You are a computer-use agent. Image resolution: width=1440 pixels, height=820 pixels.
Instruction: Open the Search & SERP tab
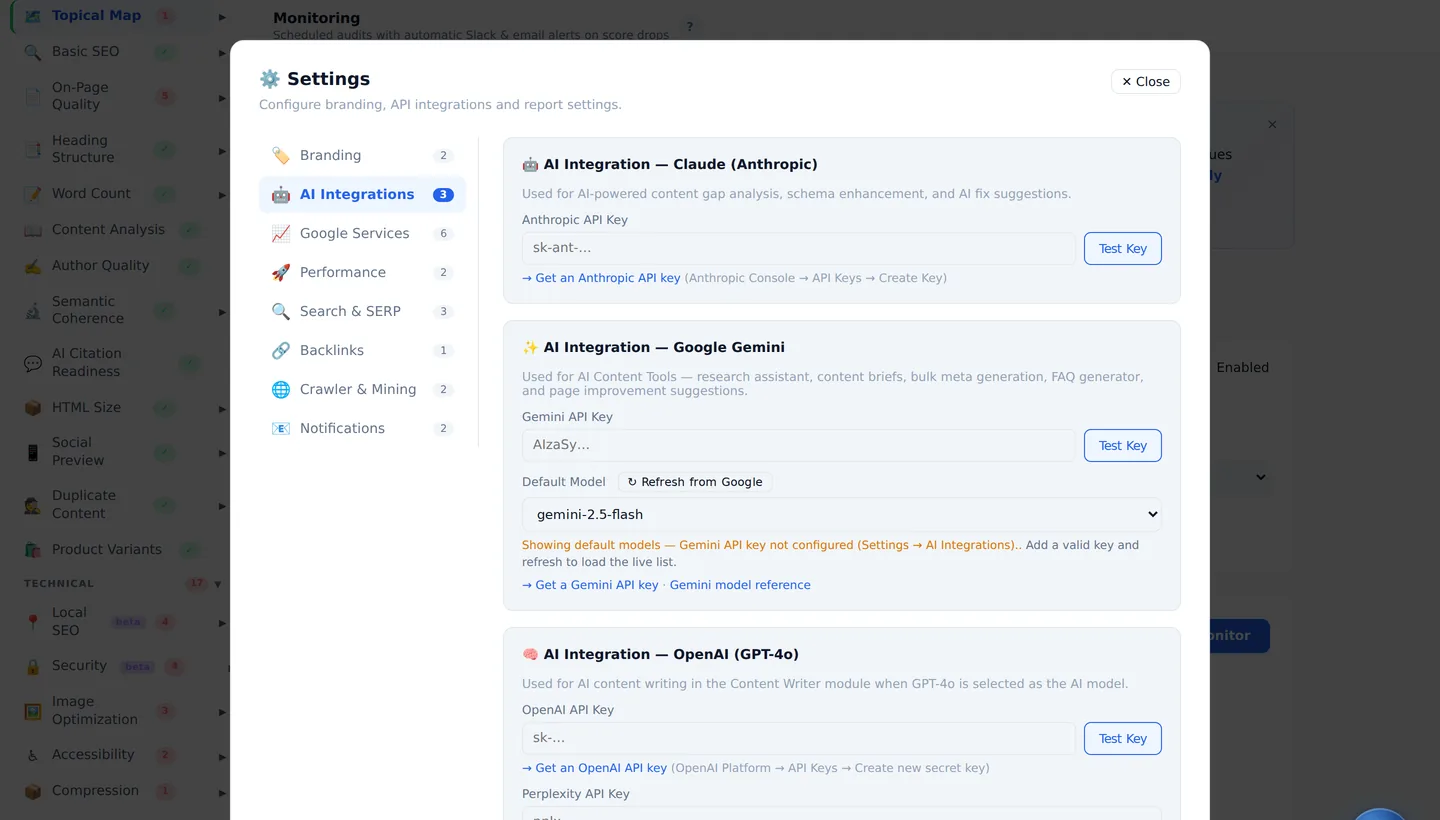click(362, 311)
